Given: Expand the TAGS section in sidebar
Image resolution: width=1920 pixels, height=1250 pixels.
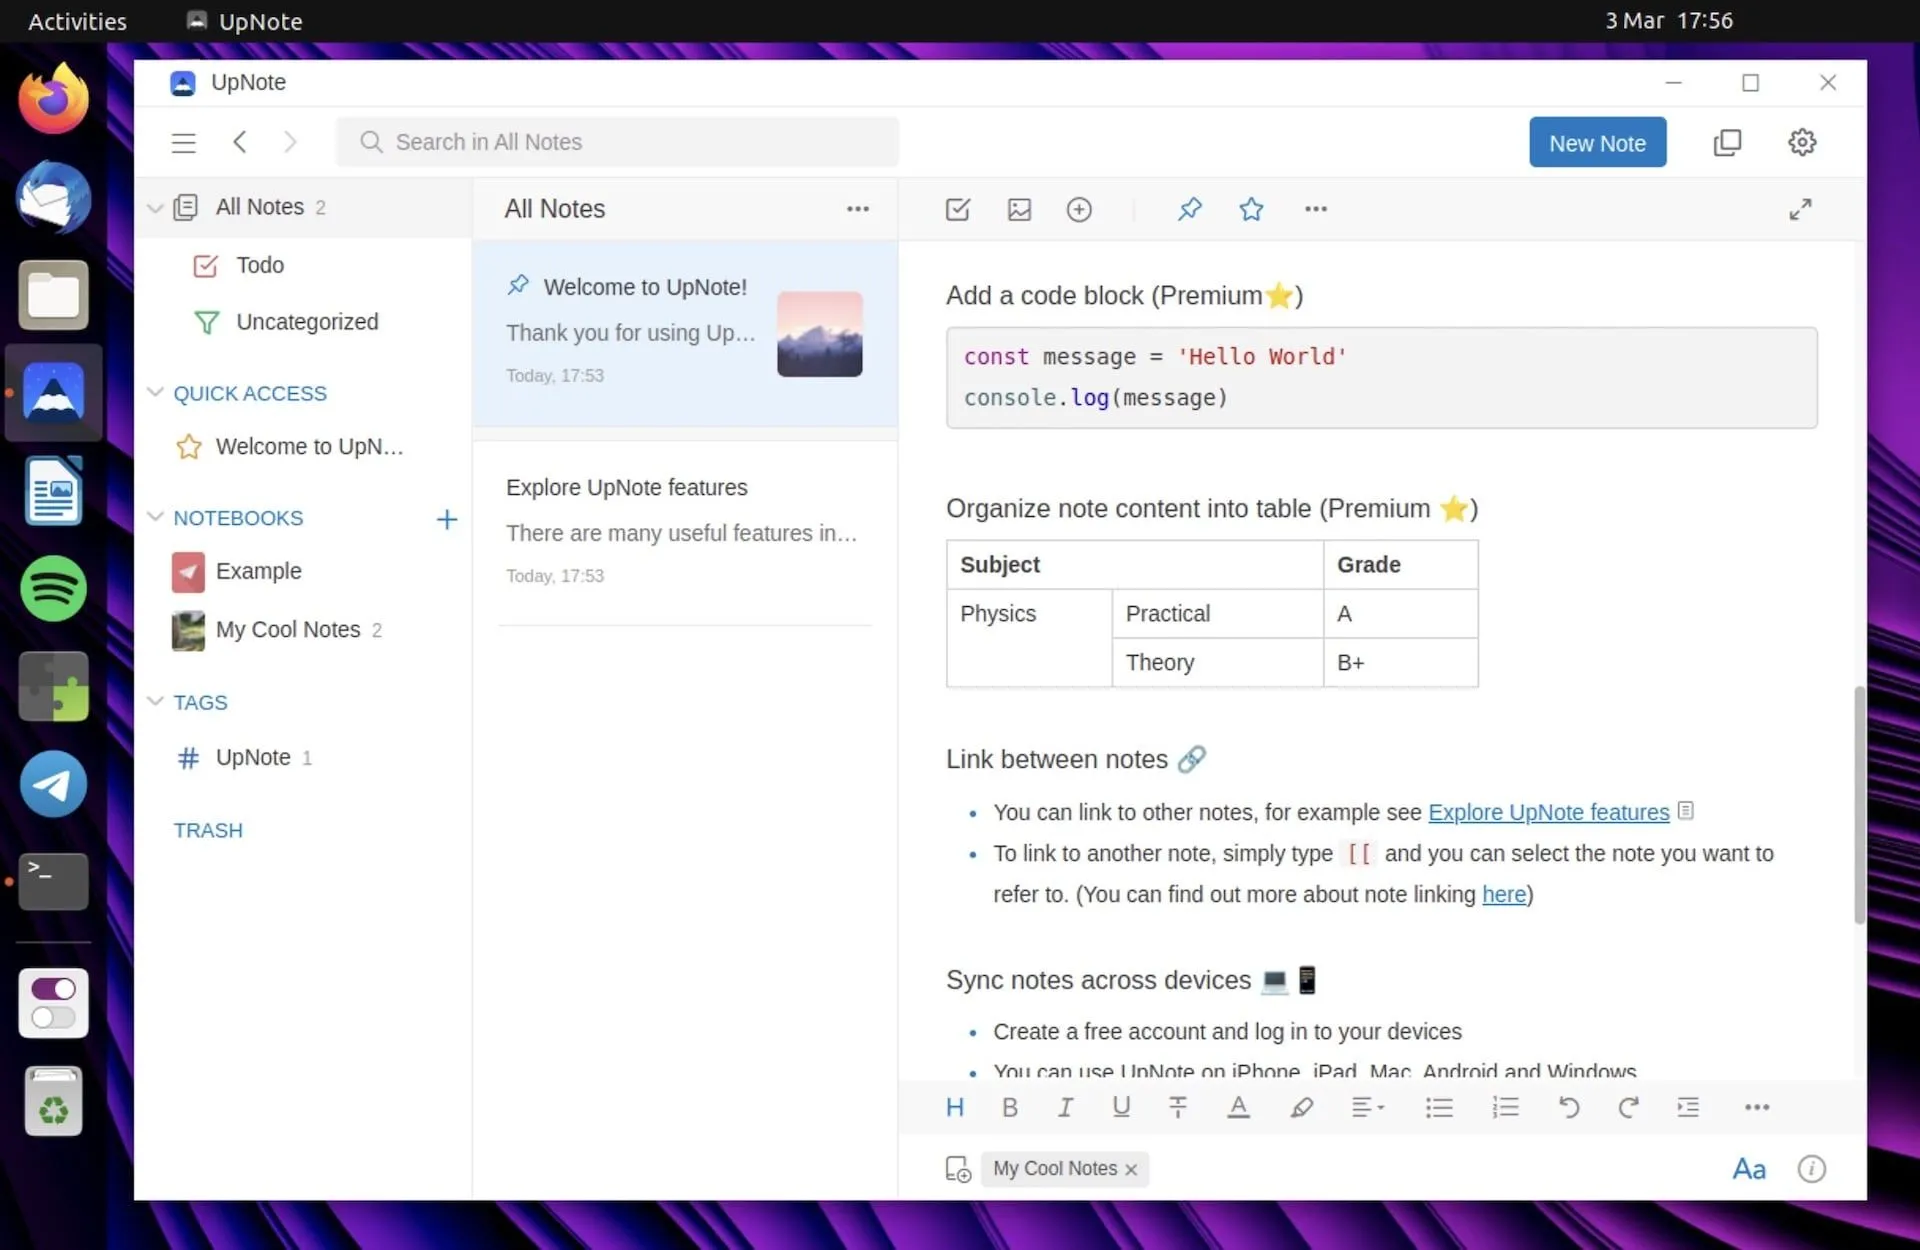Looking at the screenshot, I should pos(155,701).
